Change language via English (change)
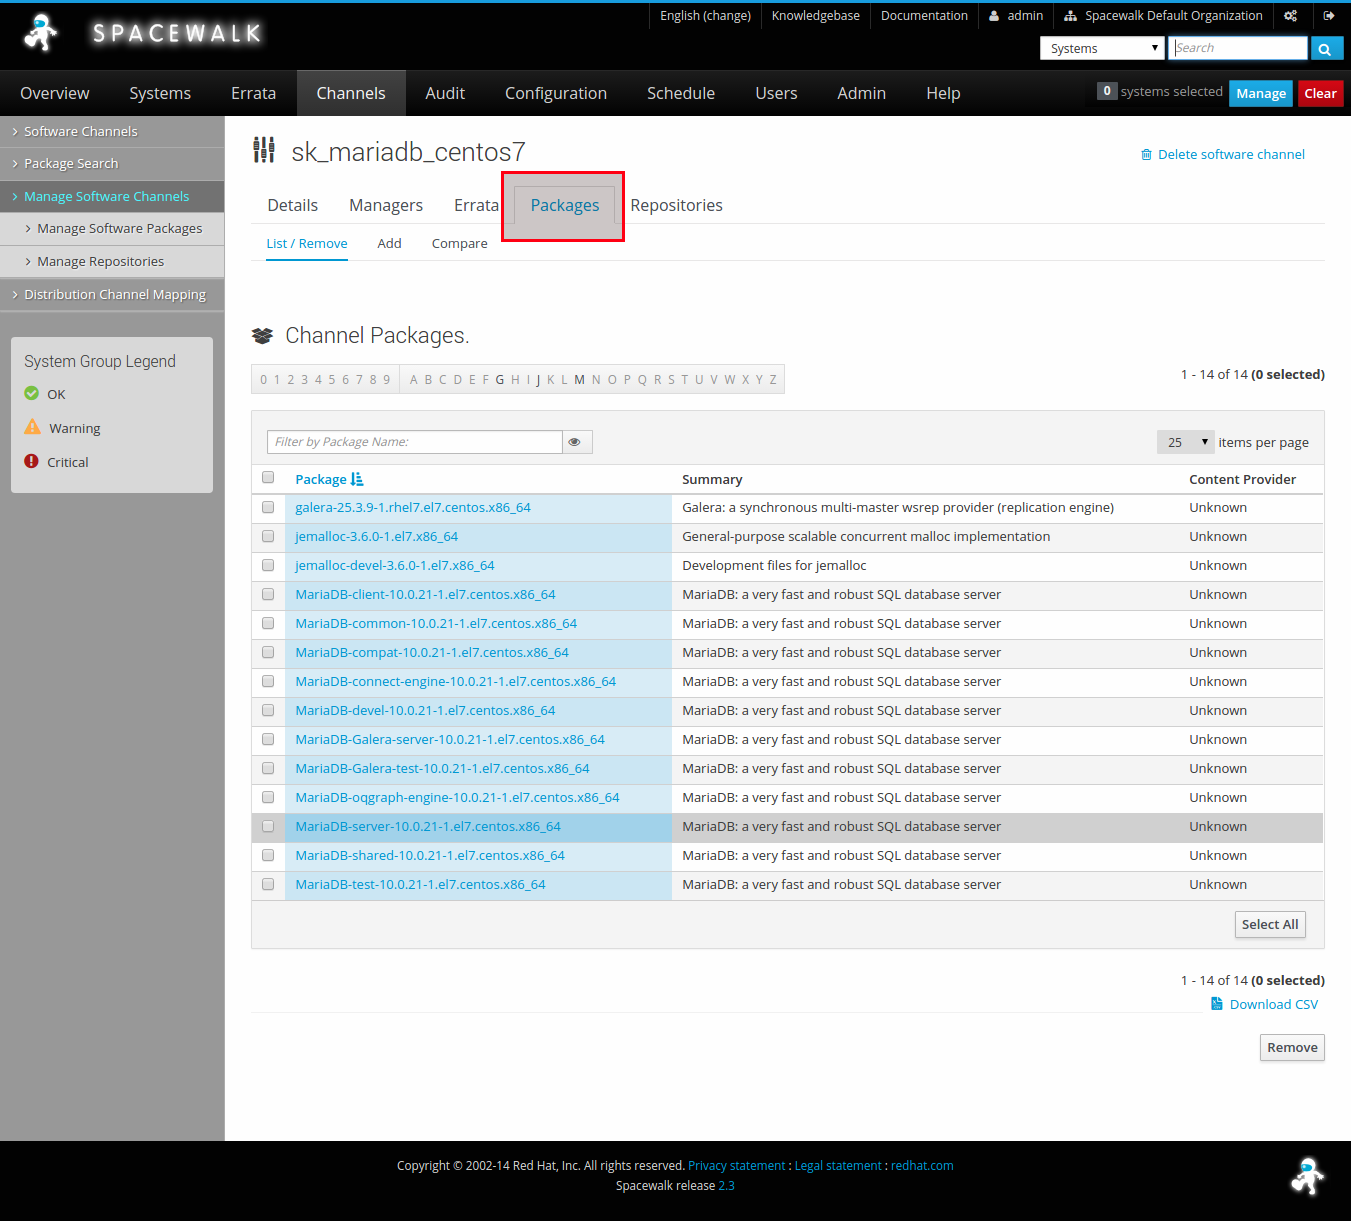 (705, 16)
